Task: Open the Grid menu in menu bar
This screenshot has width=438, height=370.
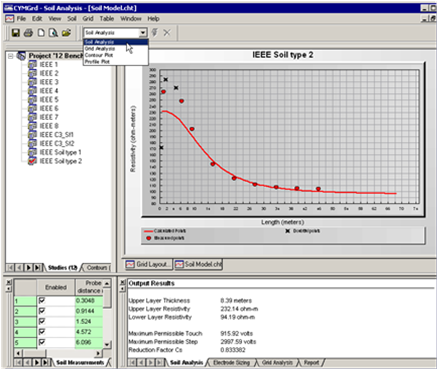Action: point(88,19)
